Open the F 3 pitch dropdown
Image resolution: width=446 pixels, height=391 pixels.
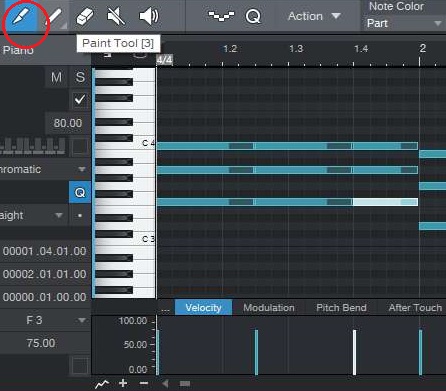[45, 320]
